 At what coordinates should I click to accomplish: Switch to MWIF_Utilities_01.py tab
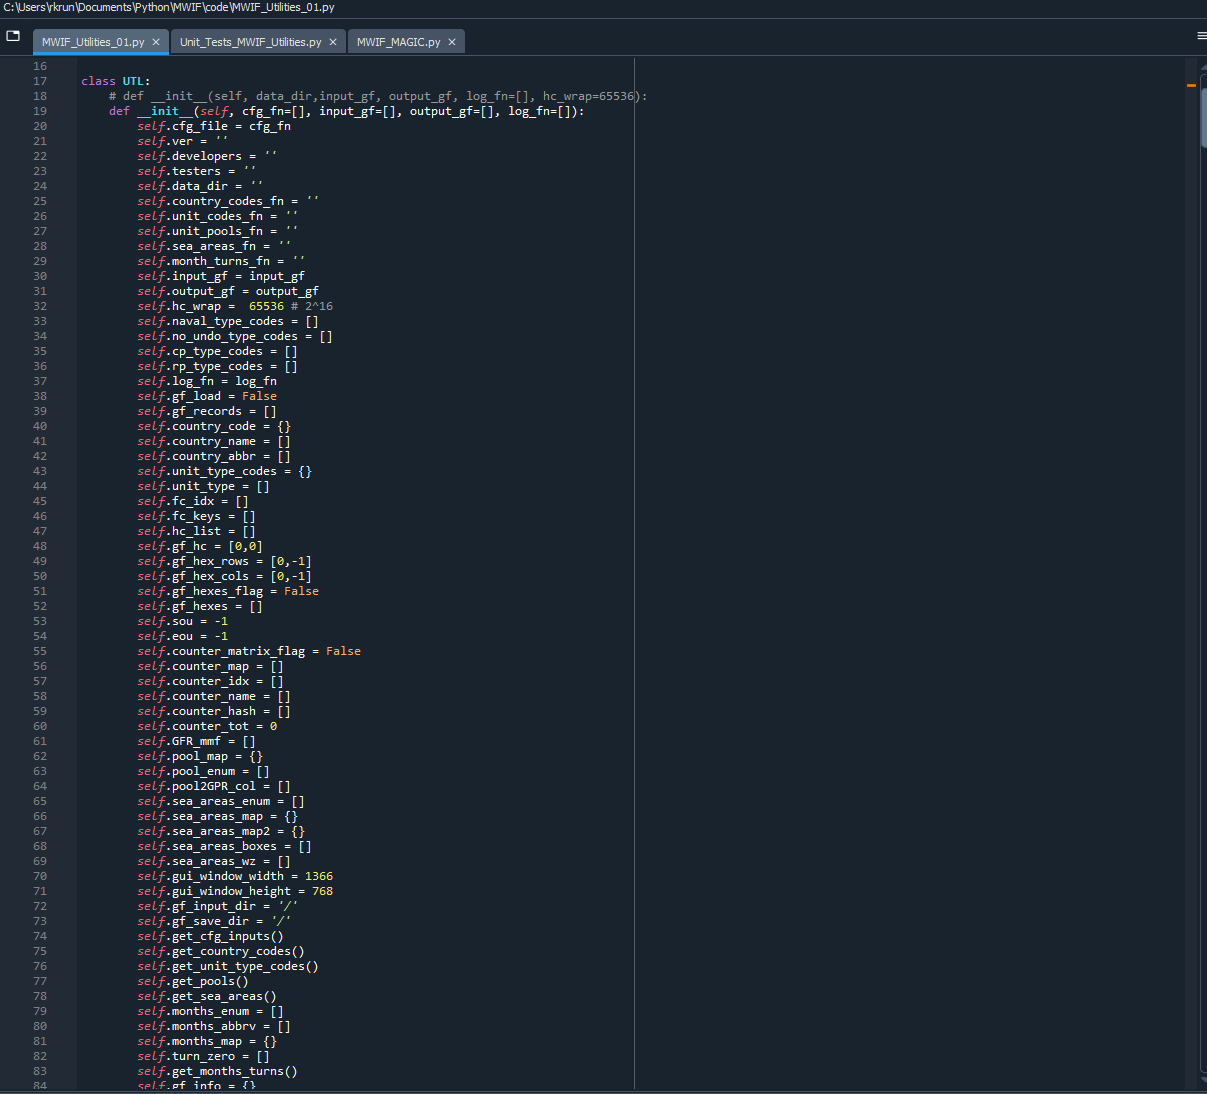93,42
